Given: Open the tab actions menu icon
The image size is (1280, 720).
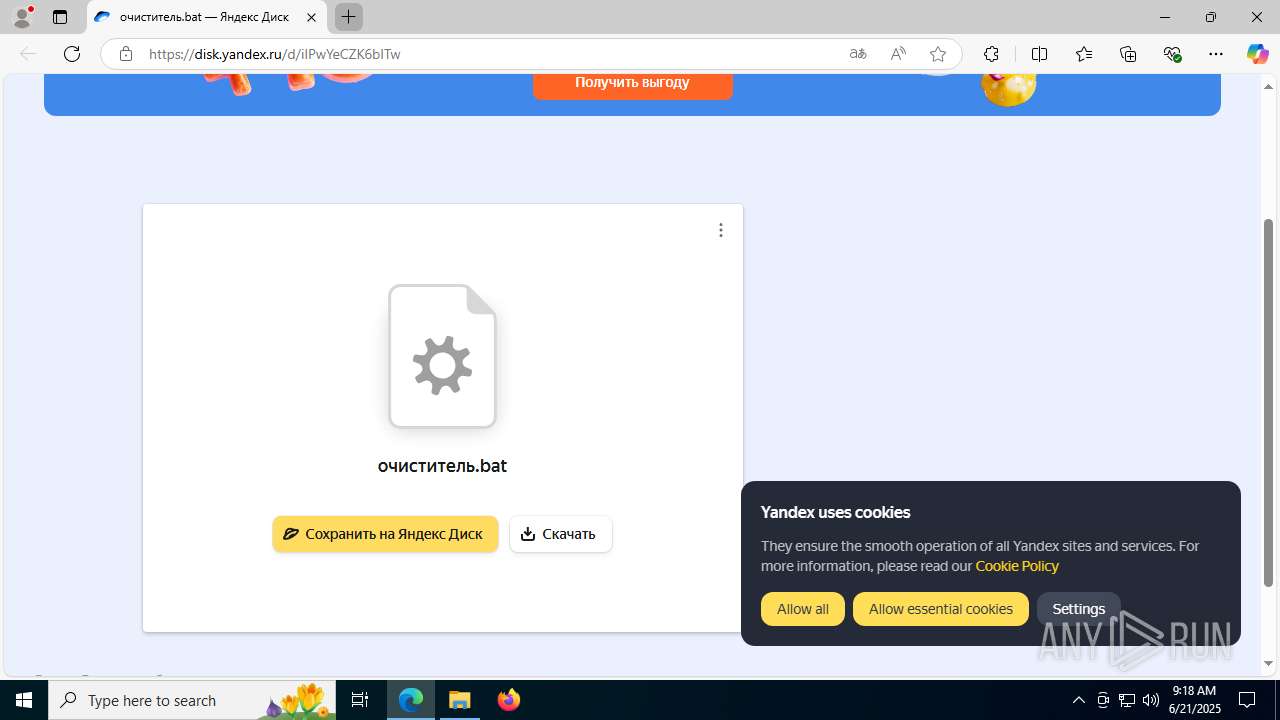Looking at the screenshot, I should [60, 17].
